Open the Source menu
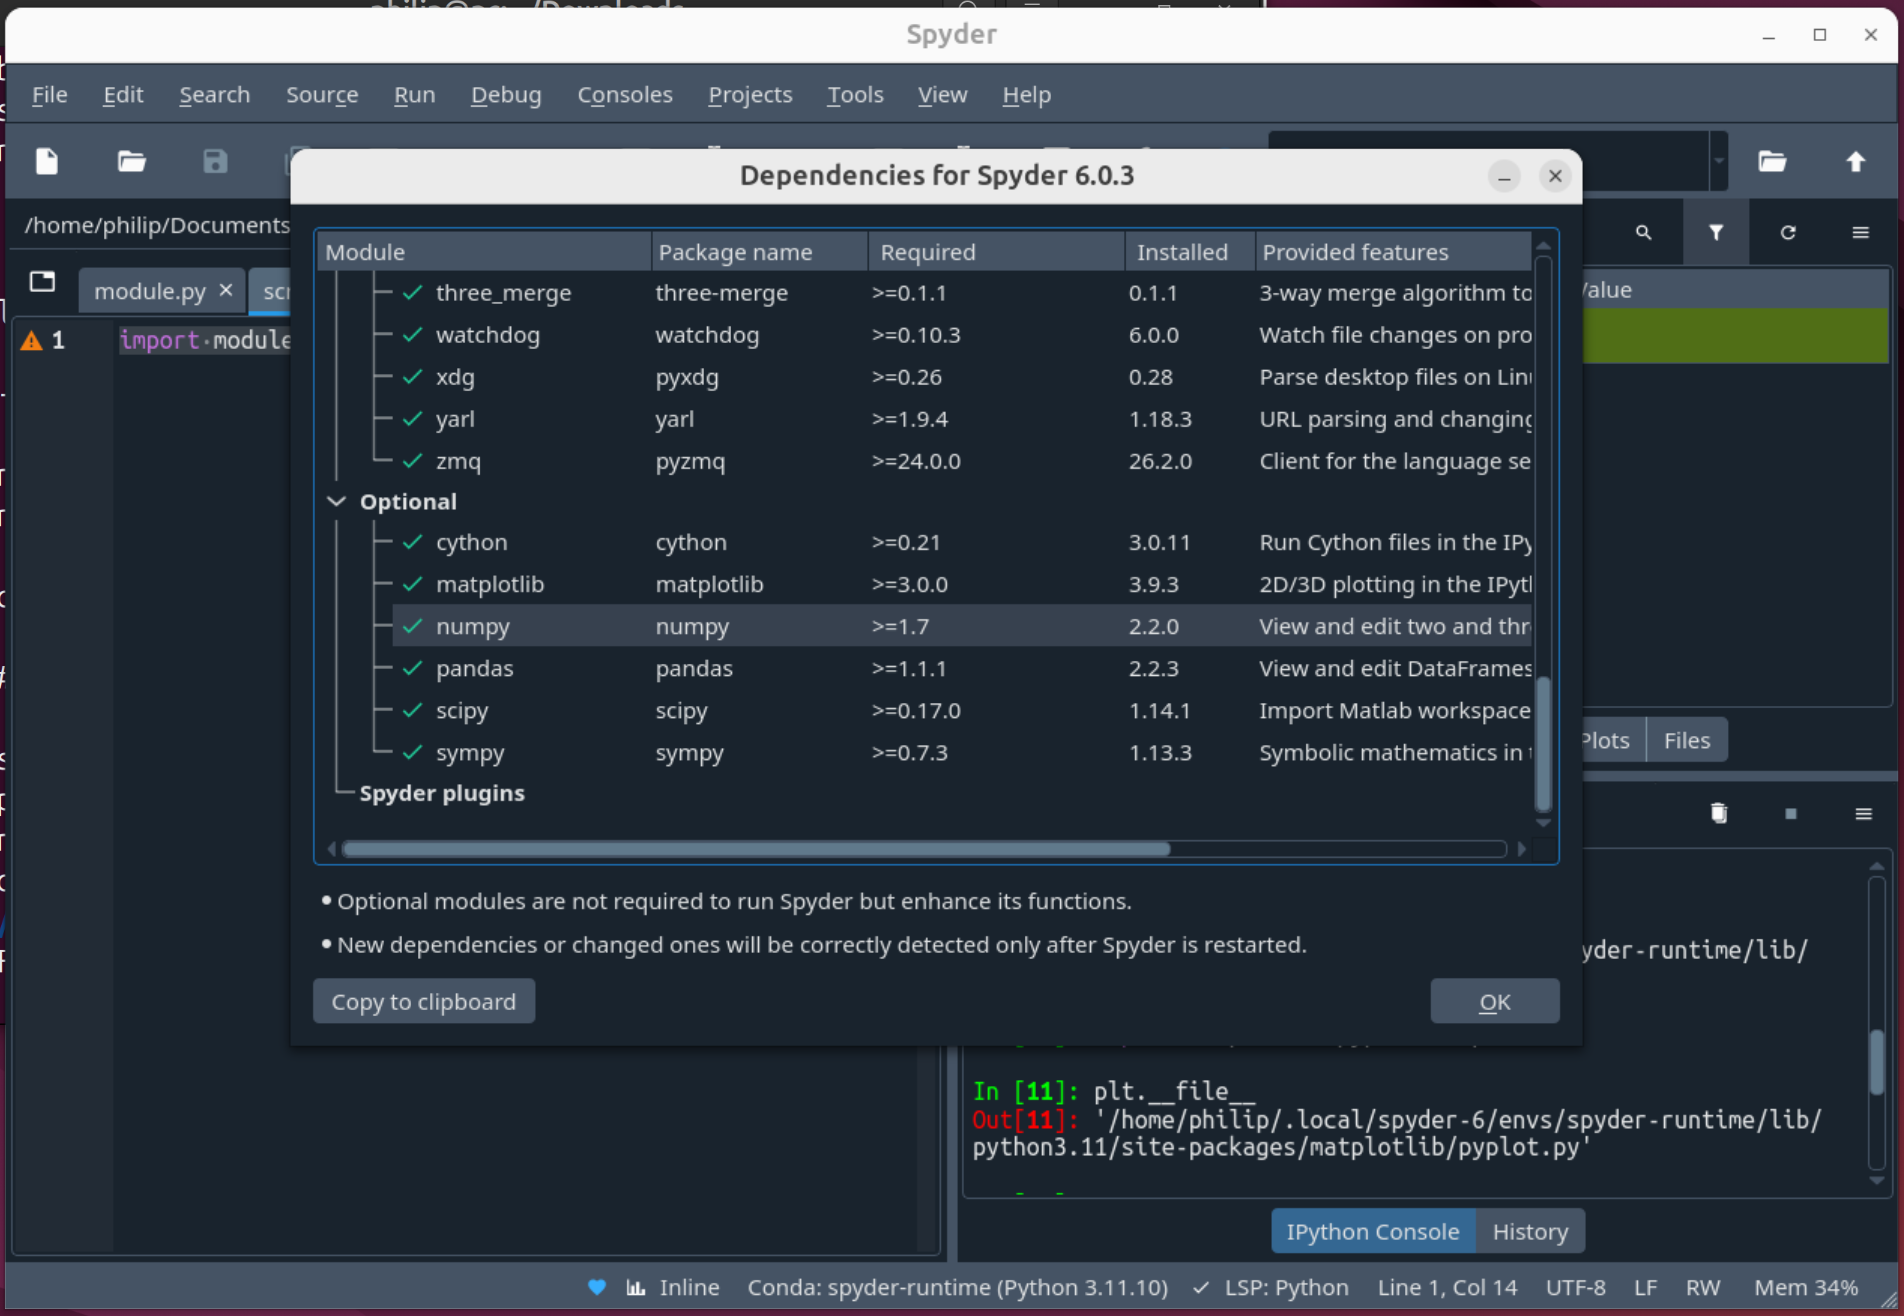 click(x=322, y=95)
